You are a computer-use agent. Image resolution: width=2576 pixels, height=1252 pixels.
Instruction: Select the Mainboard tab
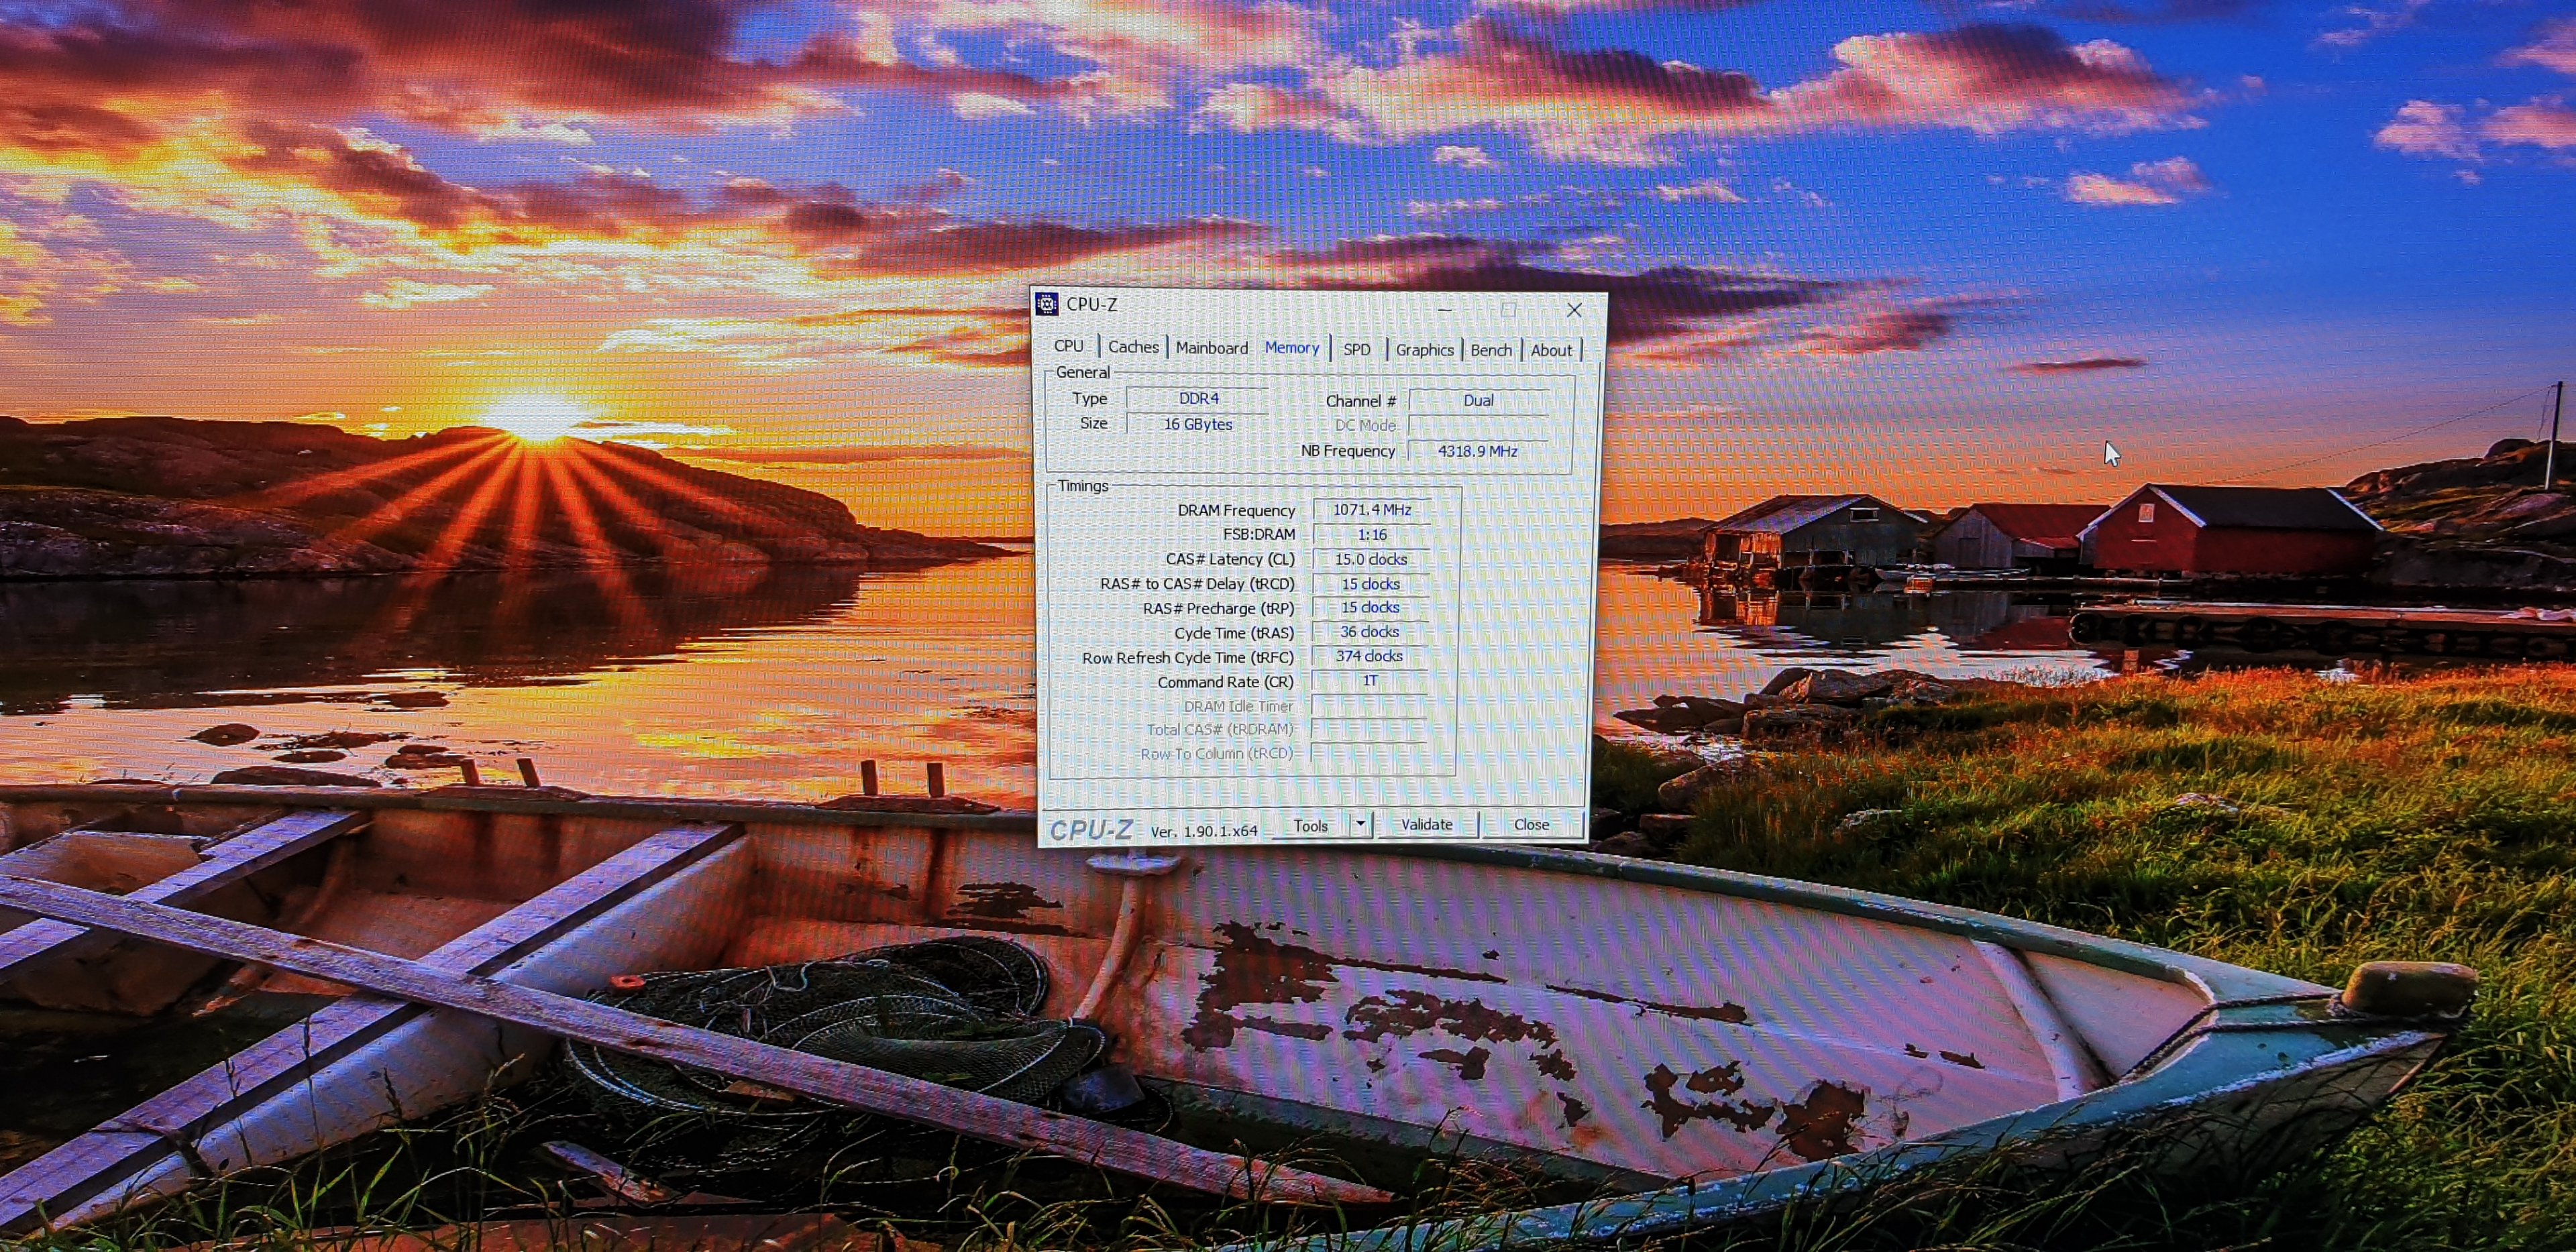[1211, 348]
